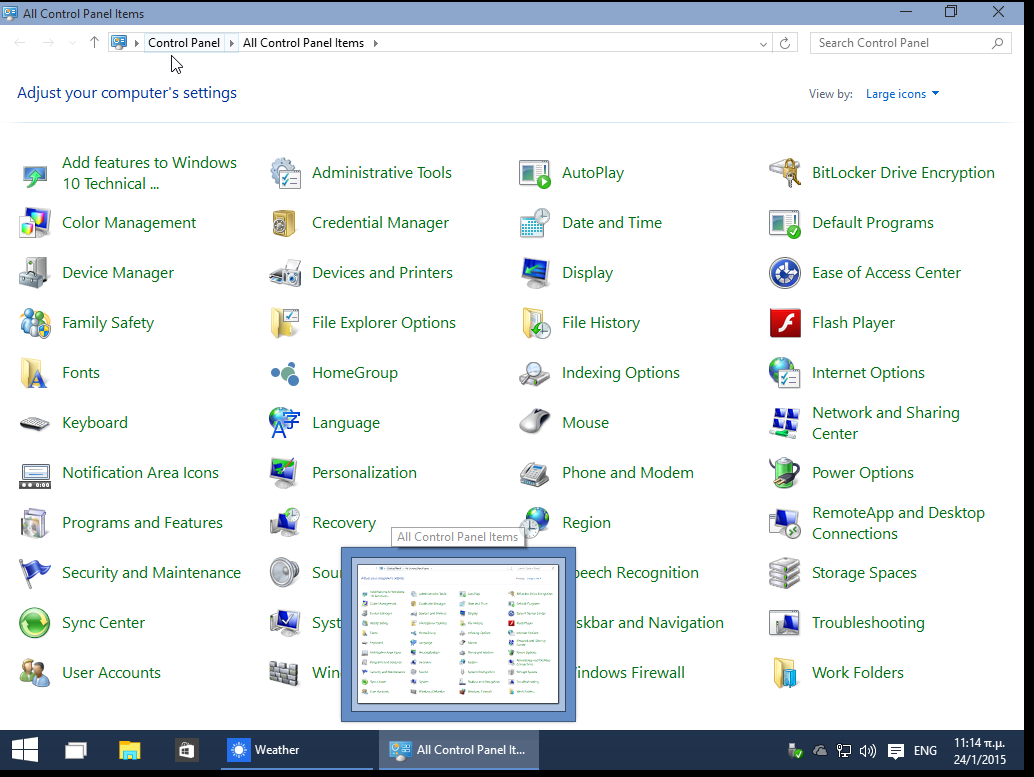Open File Explorer from the taskbar
This screenshot has height=777, width=1034.
[130, 750]
